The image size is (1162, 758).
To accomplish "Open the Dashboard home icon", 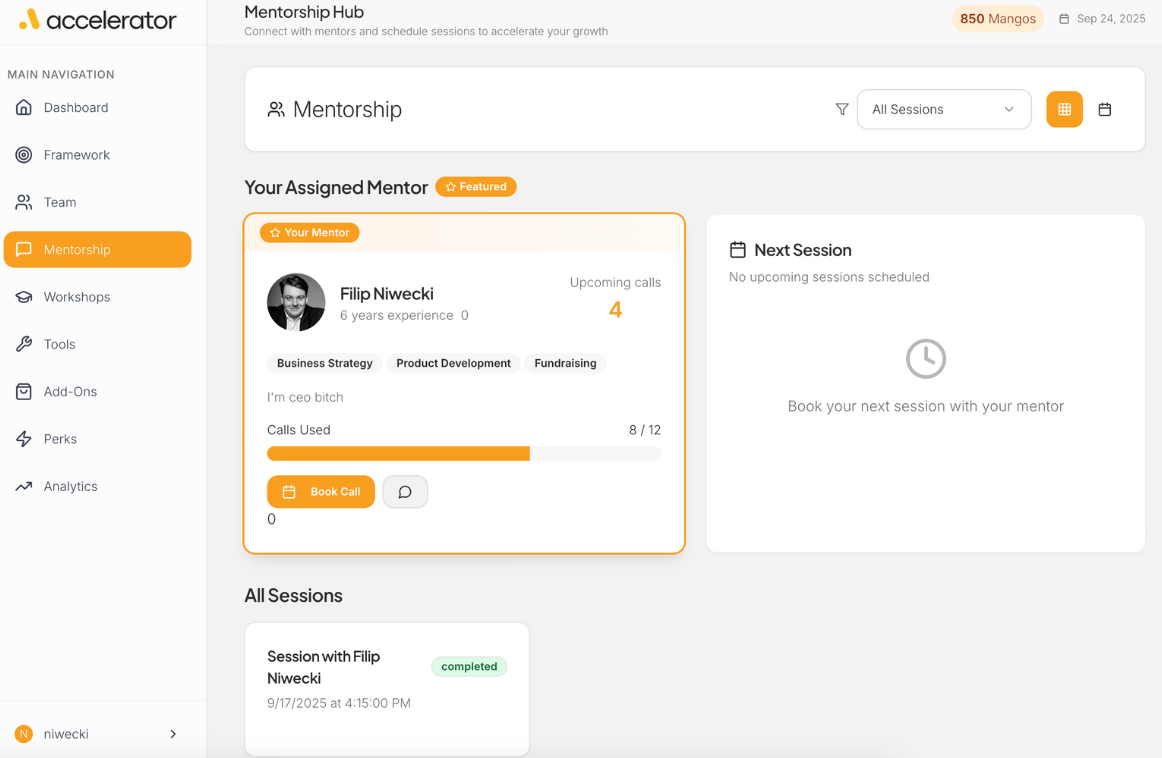I will point(24,107).
